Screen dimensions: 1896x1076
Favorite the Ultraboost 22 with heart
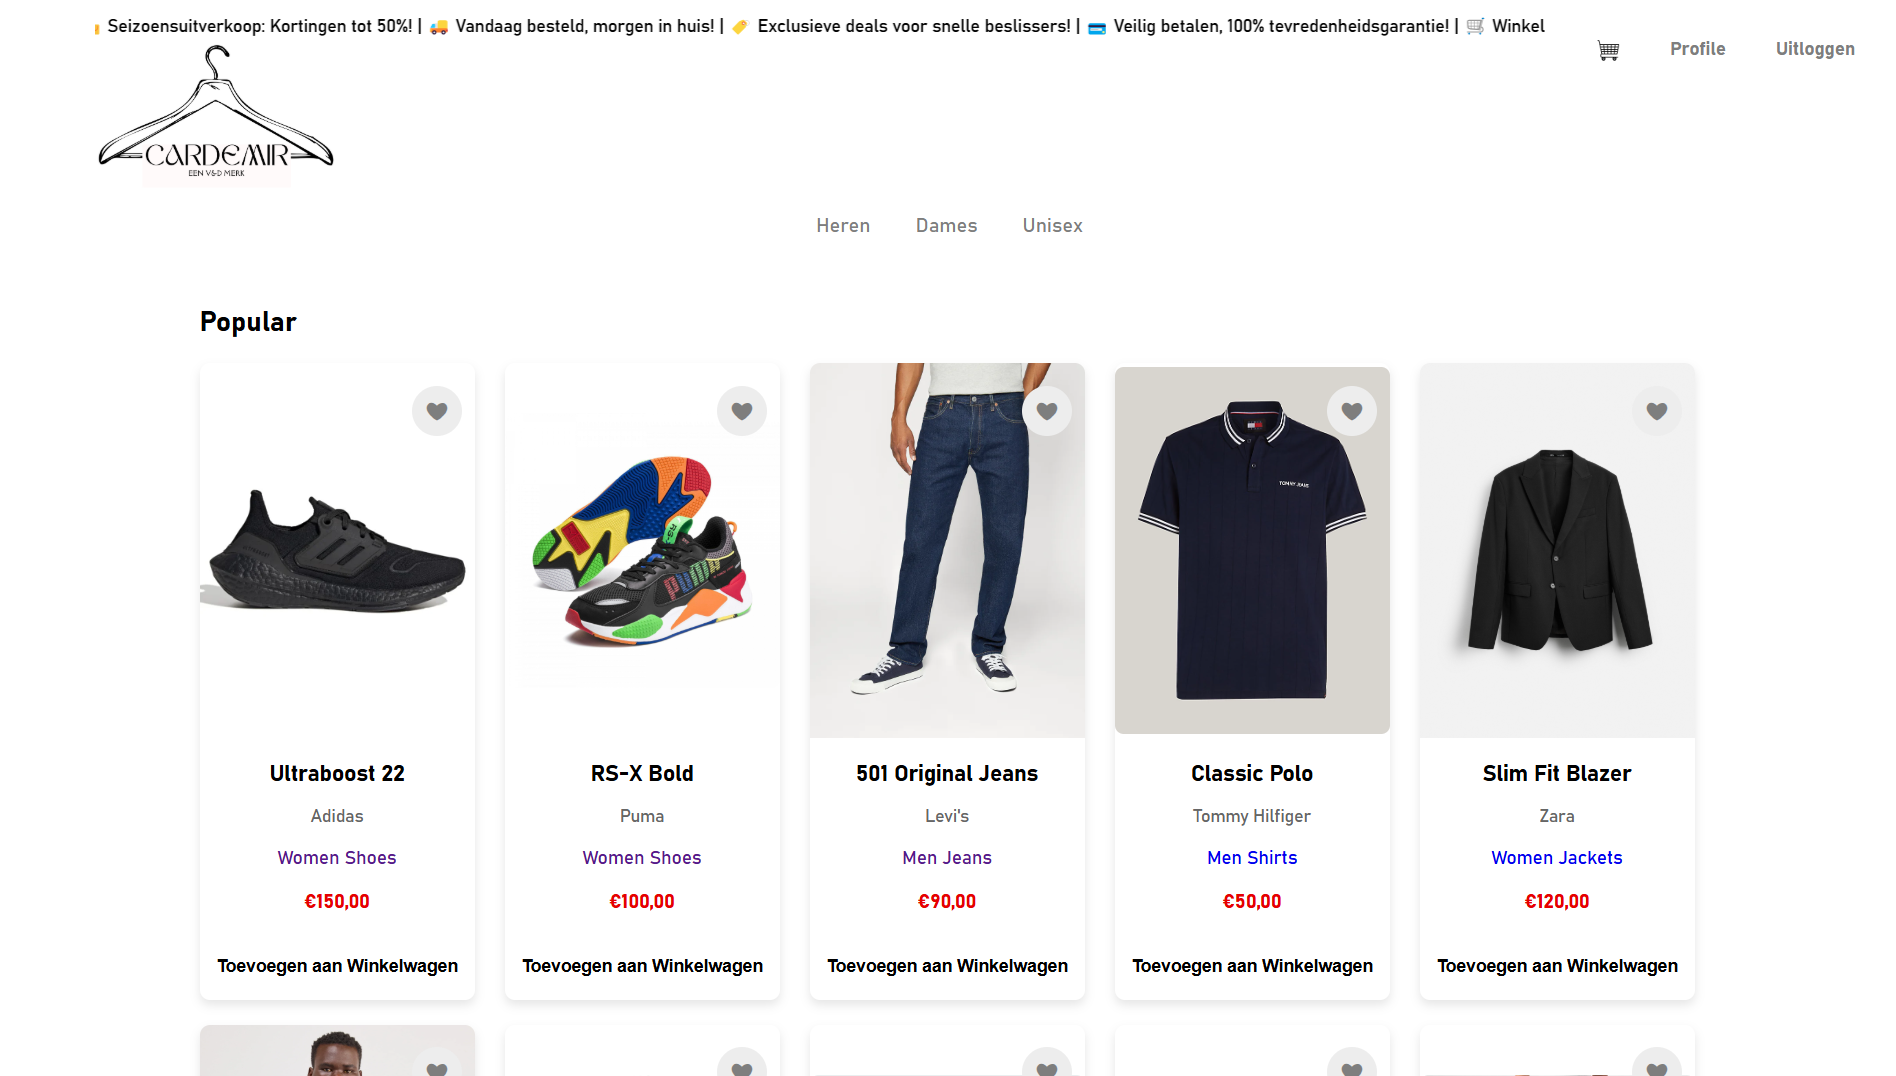point(437,411)
